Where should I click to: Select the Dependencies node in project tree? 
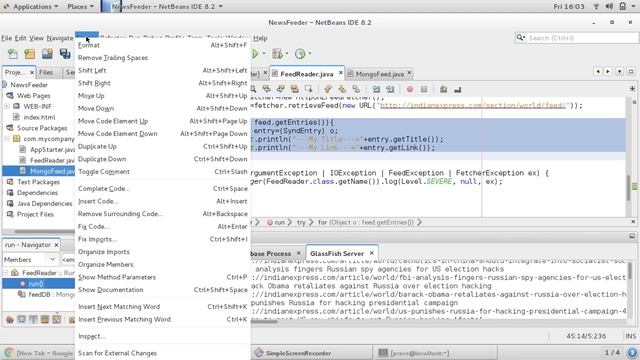pos(37,193)
